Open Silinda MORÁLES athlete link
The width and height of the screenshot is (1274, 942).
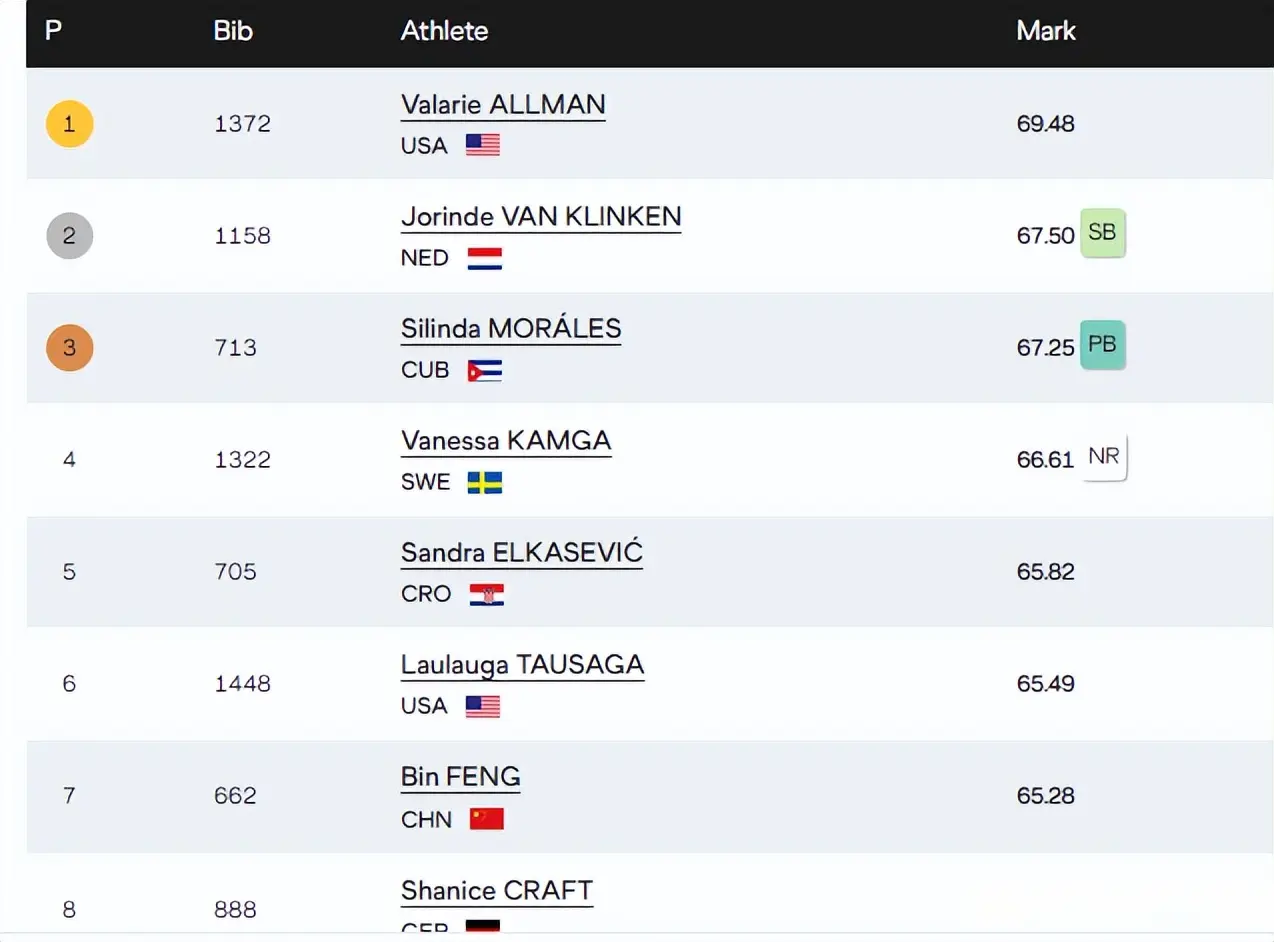511,329
